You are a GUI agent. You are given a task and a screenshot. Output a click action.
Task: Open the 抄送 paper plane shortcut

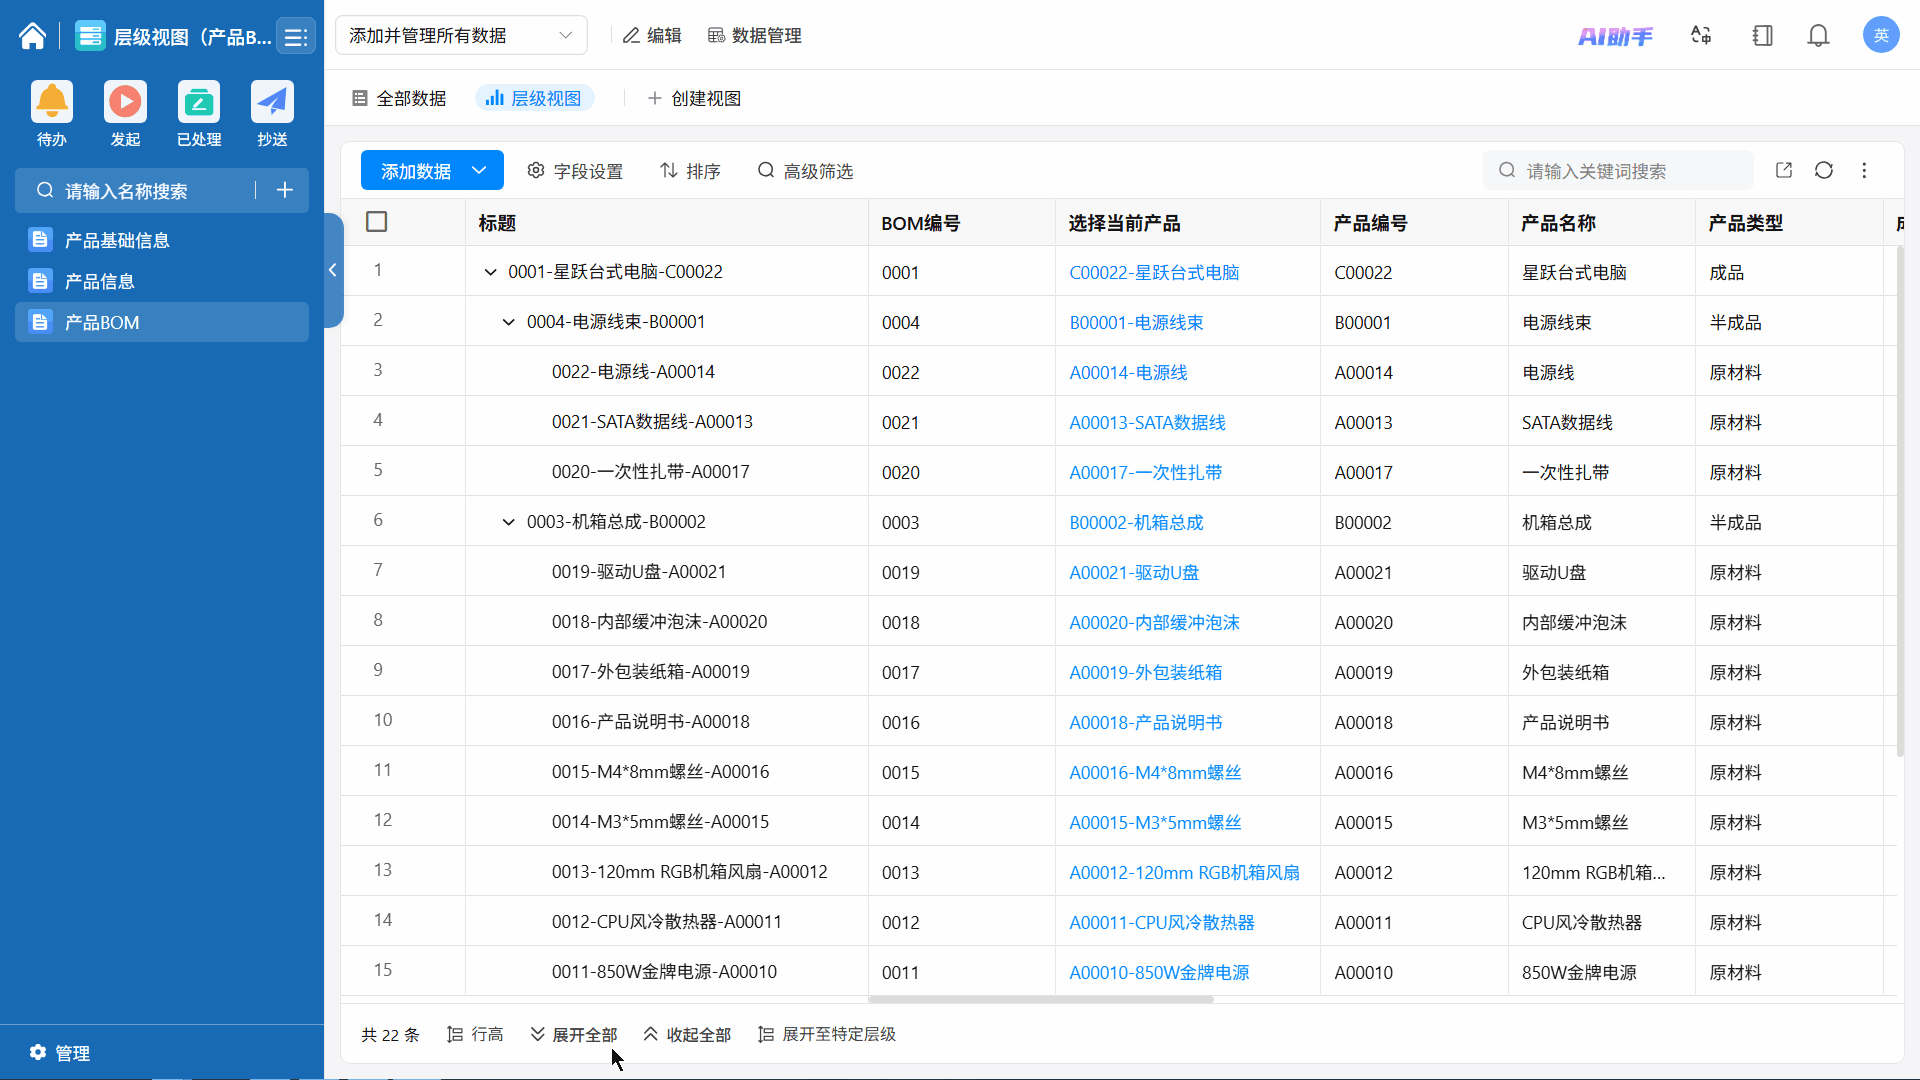pyautogui.click(x=272, y=102)
